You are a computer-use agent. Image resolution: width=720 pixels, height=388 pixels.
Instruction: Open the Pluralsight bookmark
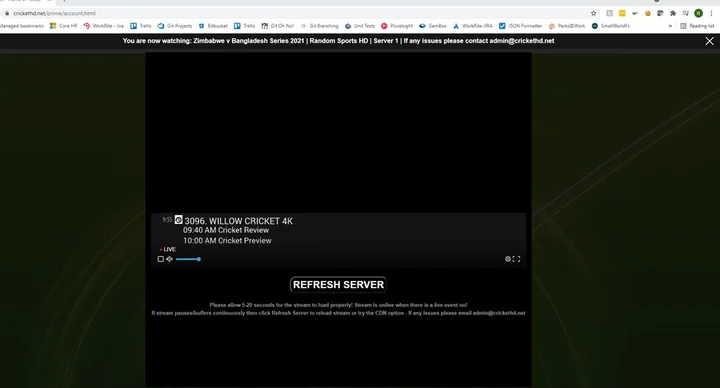[397, 26]
